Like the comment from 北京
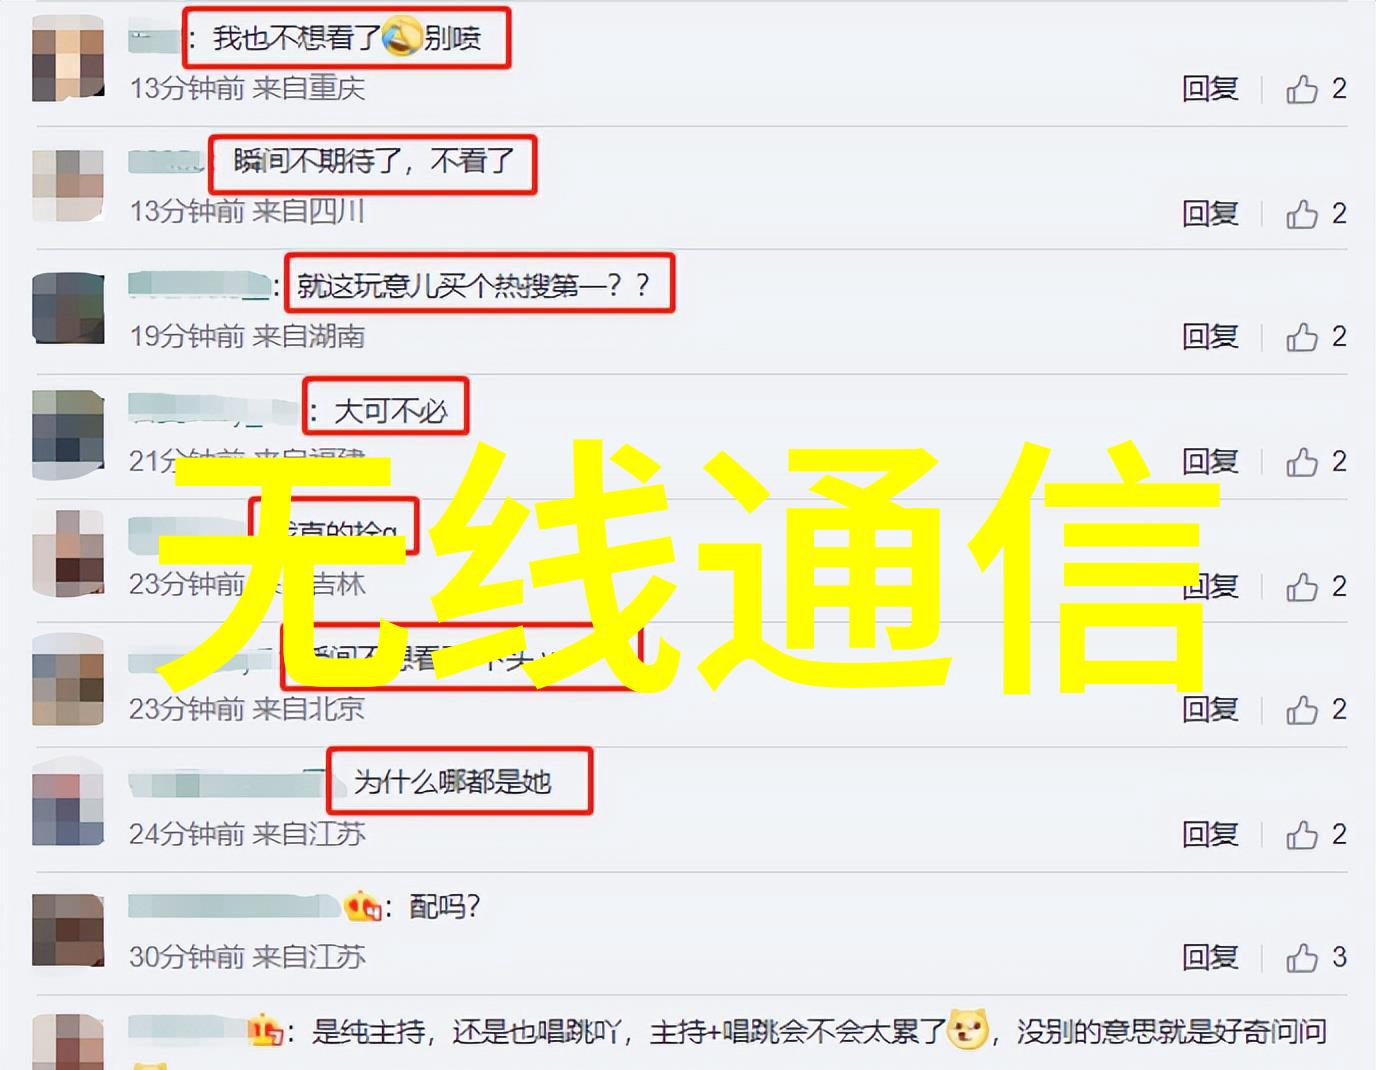This screenshot has height=1070, width=1376. [1301, 710]
